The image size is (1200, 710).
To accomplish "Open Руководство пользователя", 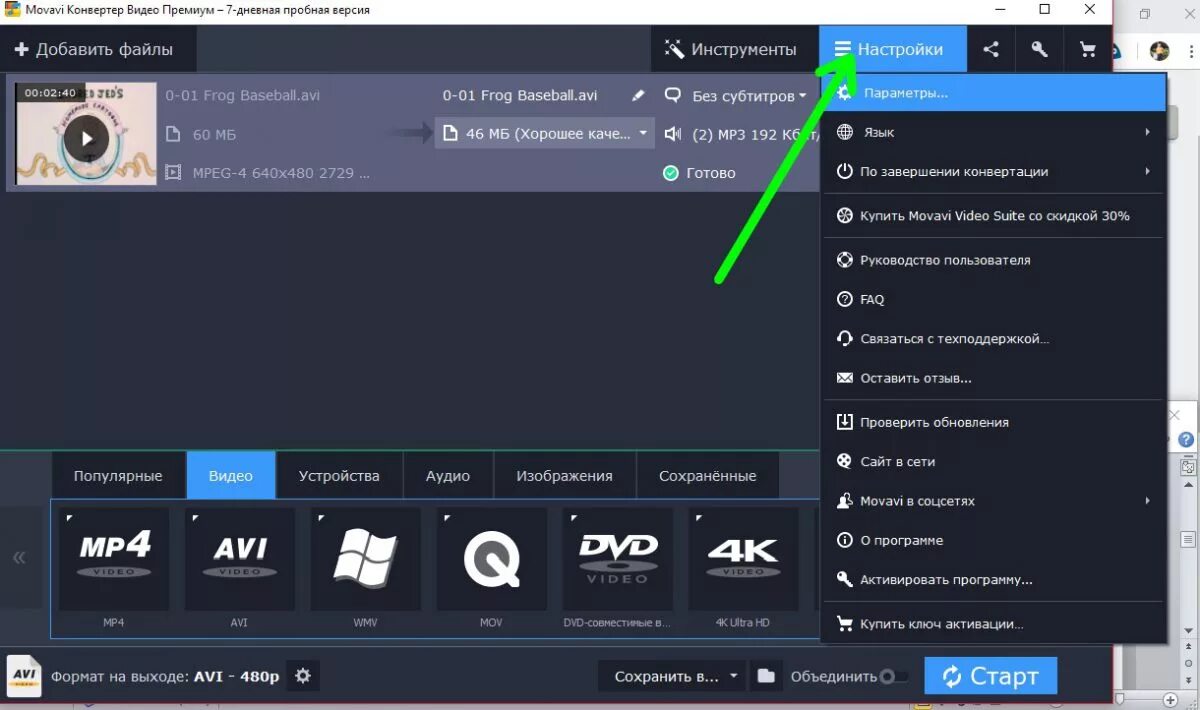I will [x=995, y=260].
